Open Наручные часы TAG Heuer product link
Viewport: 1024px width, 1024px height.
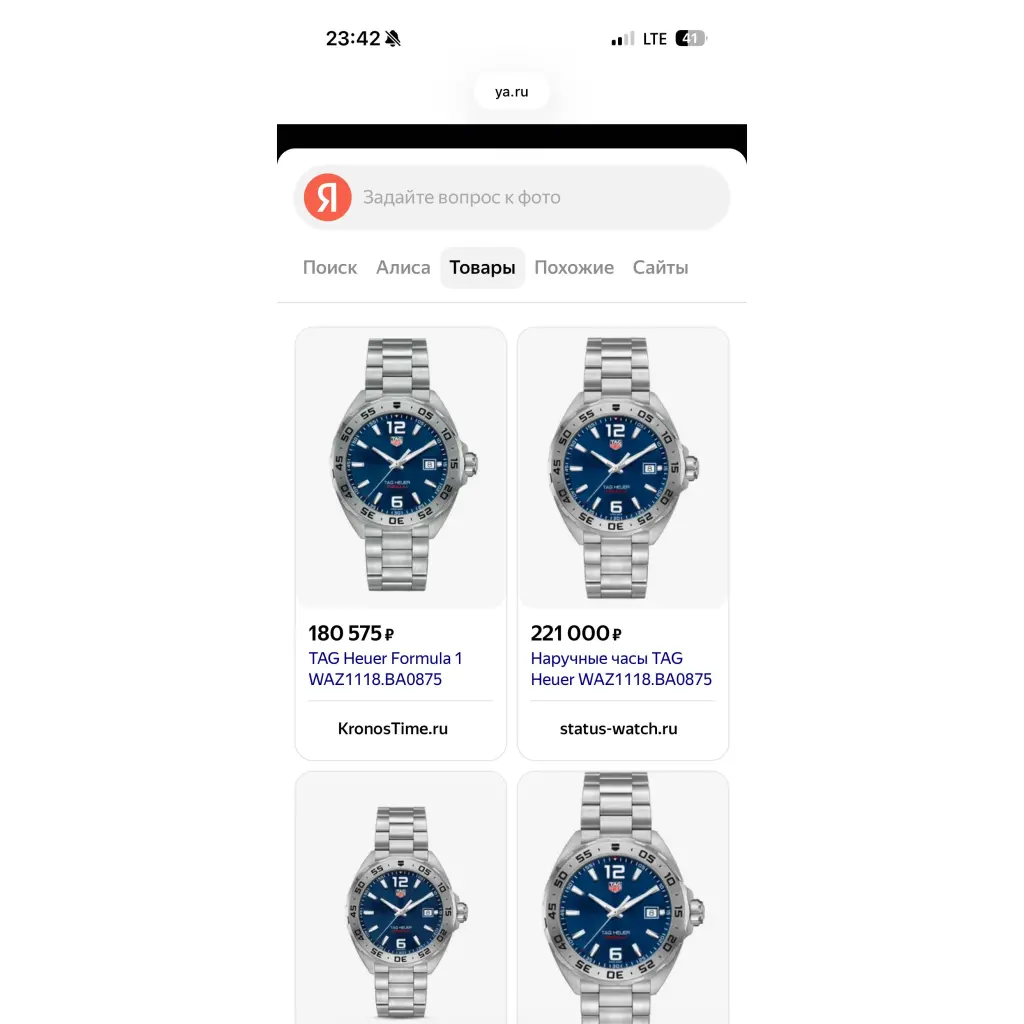click(x=621, y=669)
